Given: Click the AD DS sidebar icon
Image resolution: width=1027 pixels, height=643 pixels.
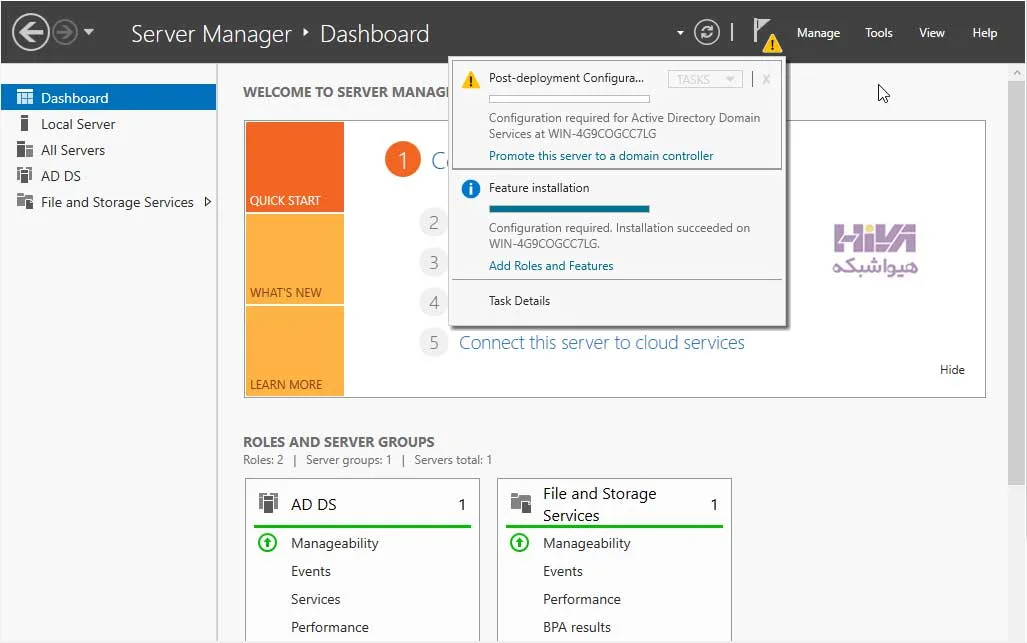Looking at the screenshot, I should pyautogui.click(x=25, y=175).
